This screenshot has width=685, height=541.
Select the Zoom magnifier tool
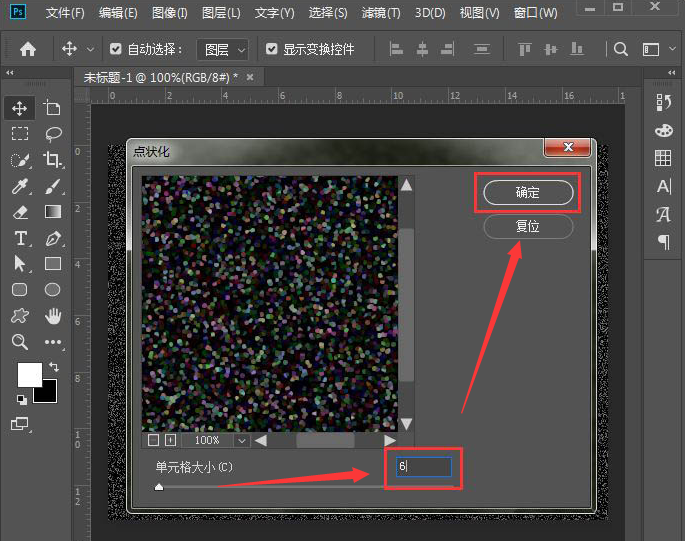pyautogui.click(x=20, y=342)
